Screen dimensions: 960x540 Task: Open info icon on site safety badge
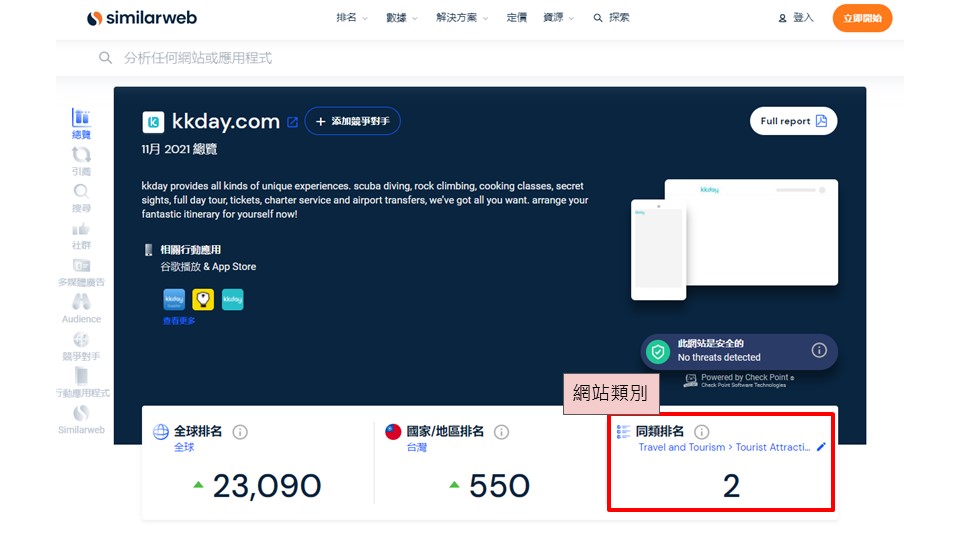(819, 350)
